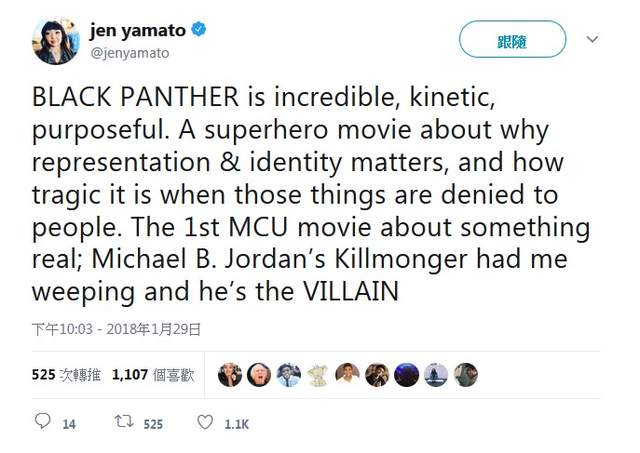The height and width of the screenshot is (453, 640).
Task: Click the pale cream-colored liker avatar
Action: pyautogui.click(x=318, y=375)
